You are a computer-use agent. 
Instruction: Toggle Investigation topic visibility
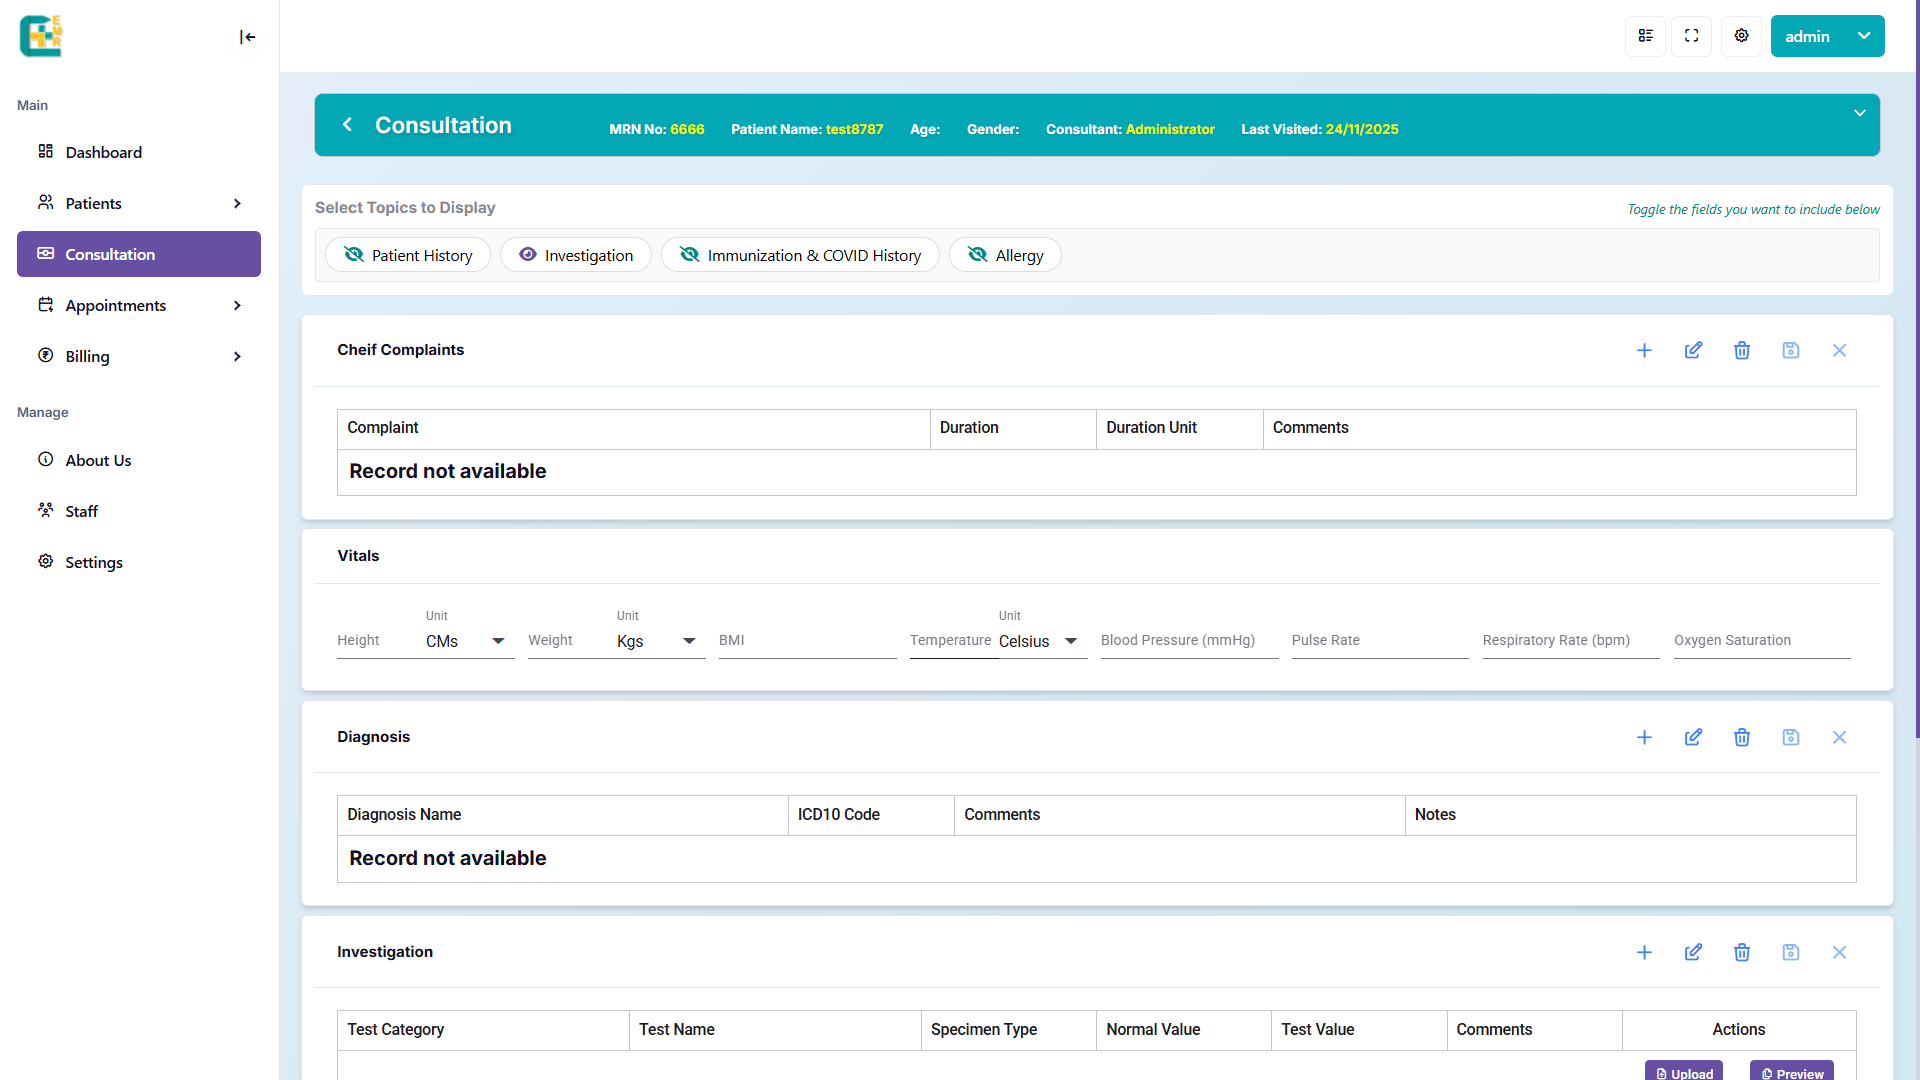576,255
